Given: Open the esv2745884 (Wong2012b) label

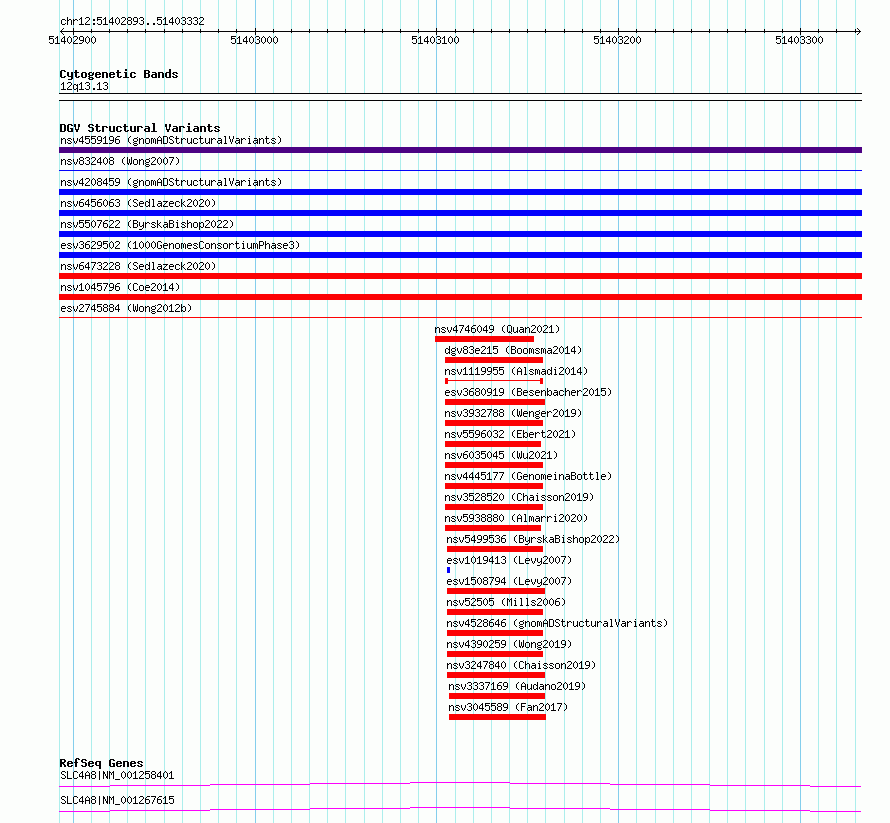Looking at the screenshot, I should pyautogui.click(x=126, y=308).
